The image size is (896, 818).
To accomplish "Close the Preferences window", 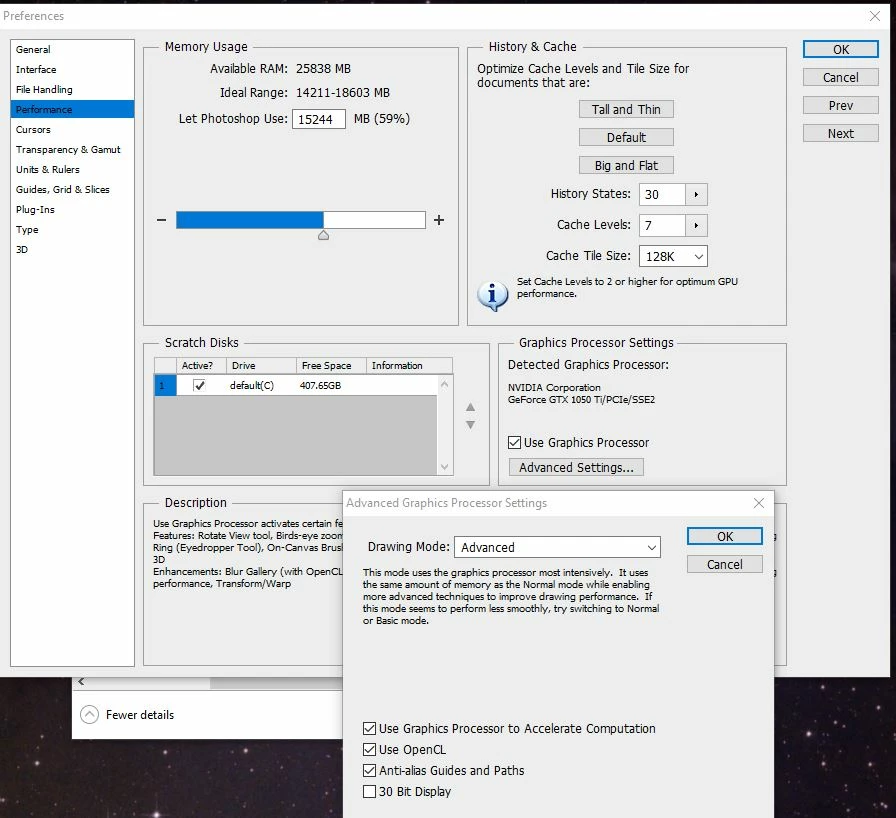I will pos(875,16).
